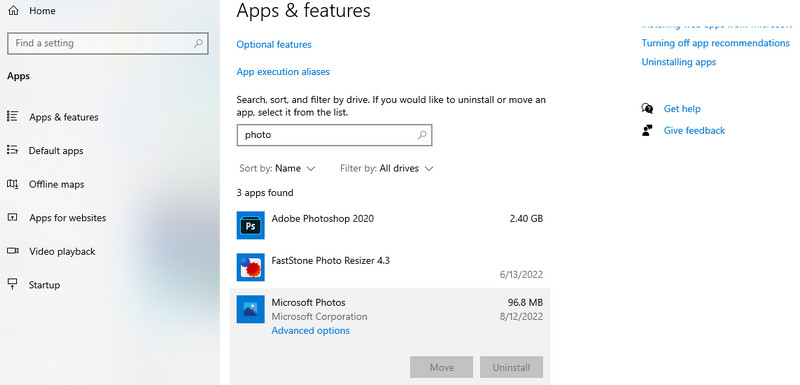Open the Optional features link
This screenshot has height=385, width=800.
tap(274, 45)
